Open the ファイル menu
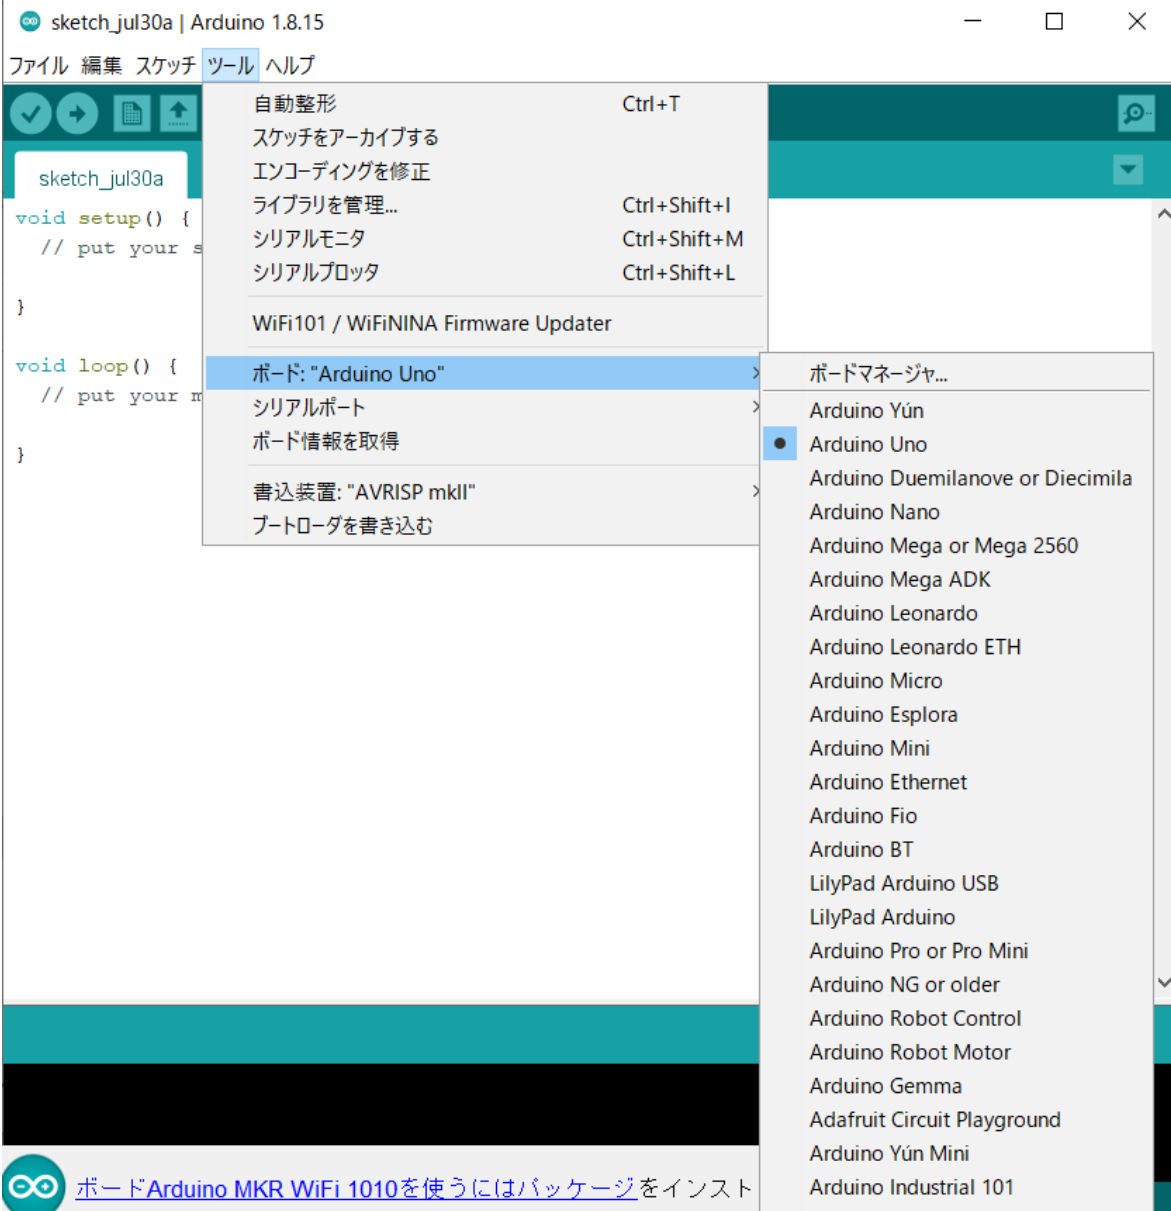 (38, 66)
